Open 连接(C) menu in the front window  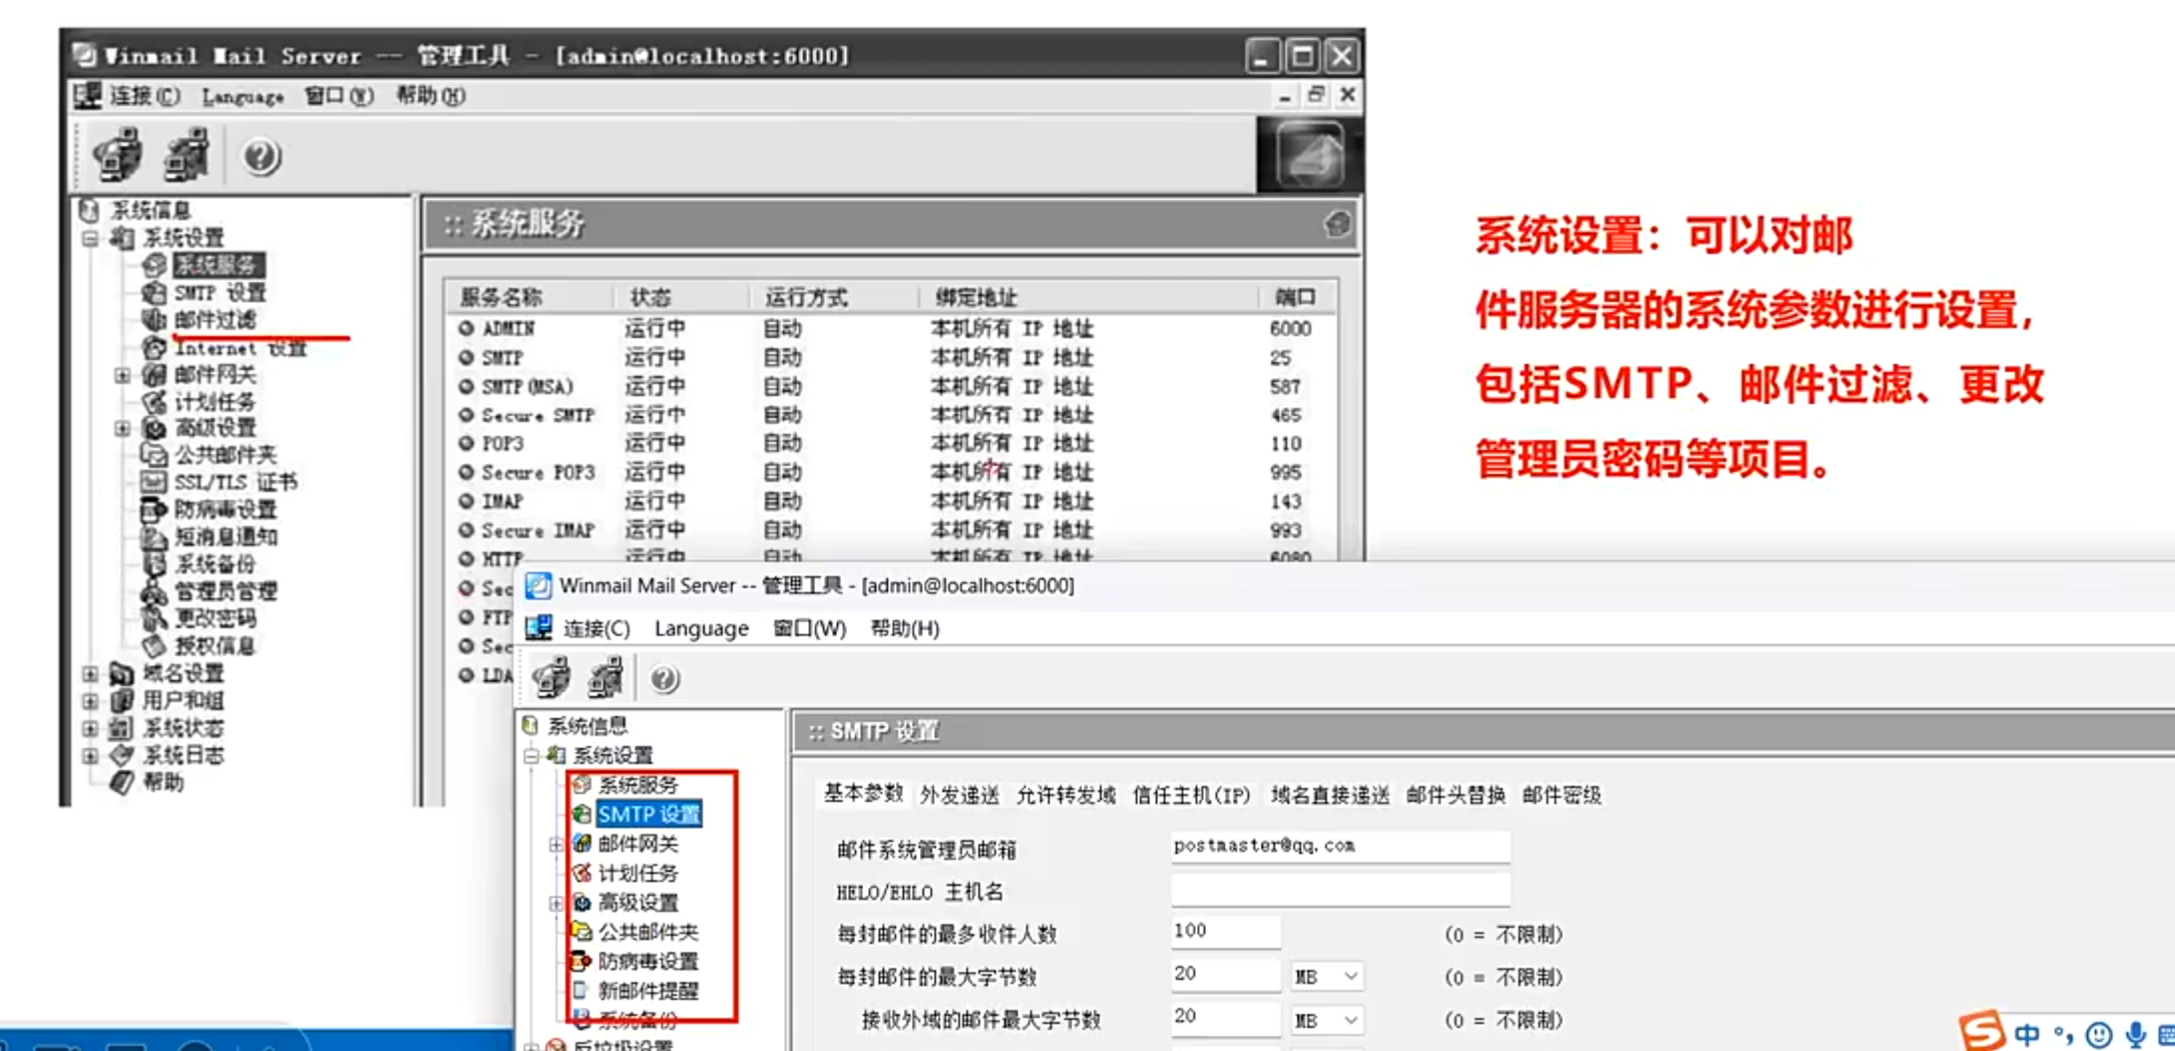click(596, 628)
